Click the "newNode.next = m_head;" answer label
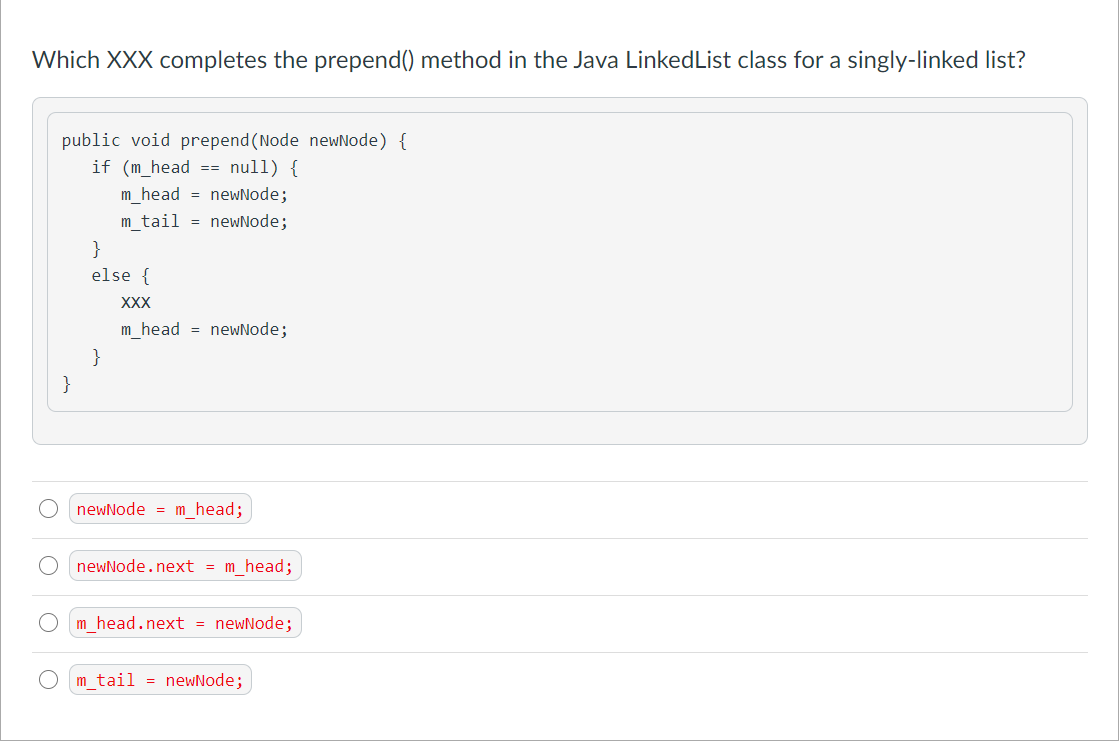 185,565
